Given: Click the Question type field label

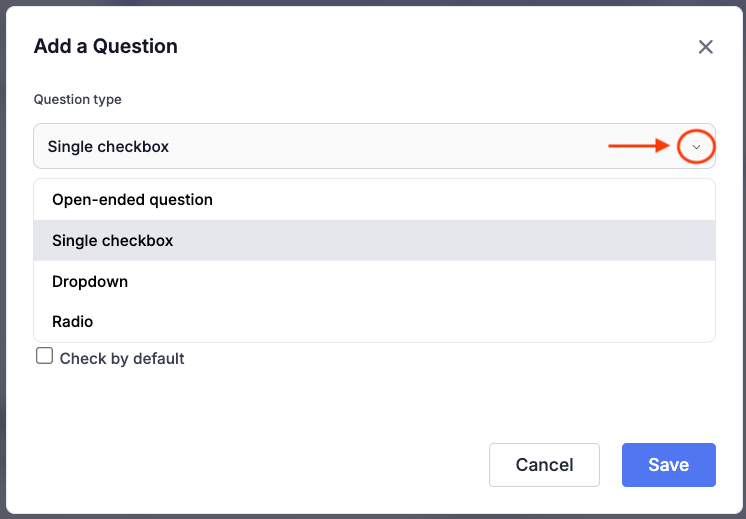Looking at the screenshot, I should 78,99.
